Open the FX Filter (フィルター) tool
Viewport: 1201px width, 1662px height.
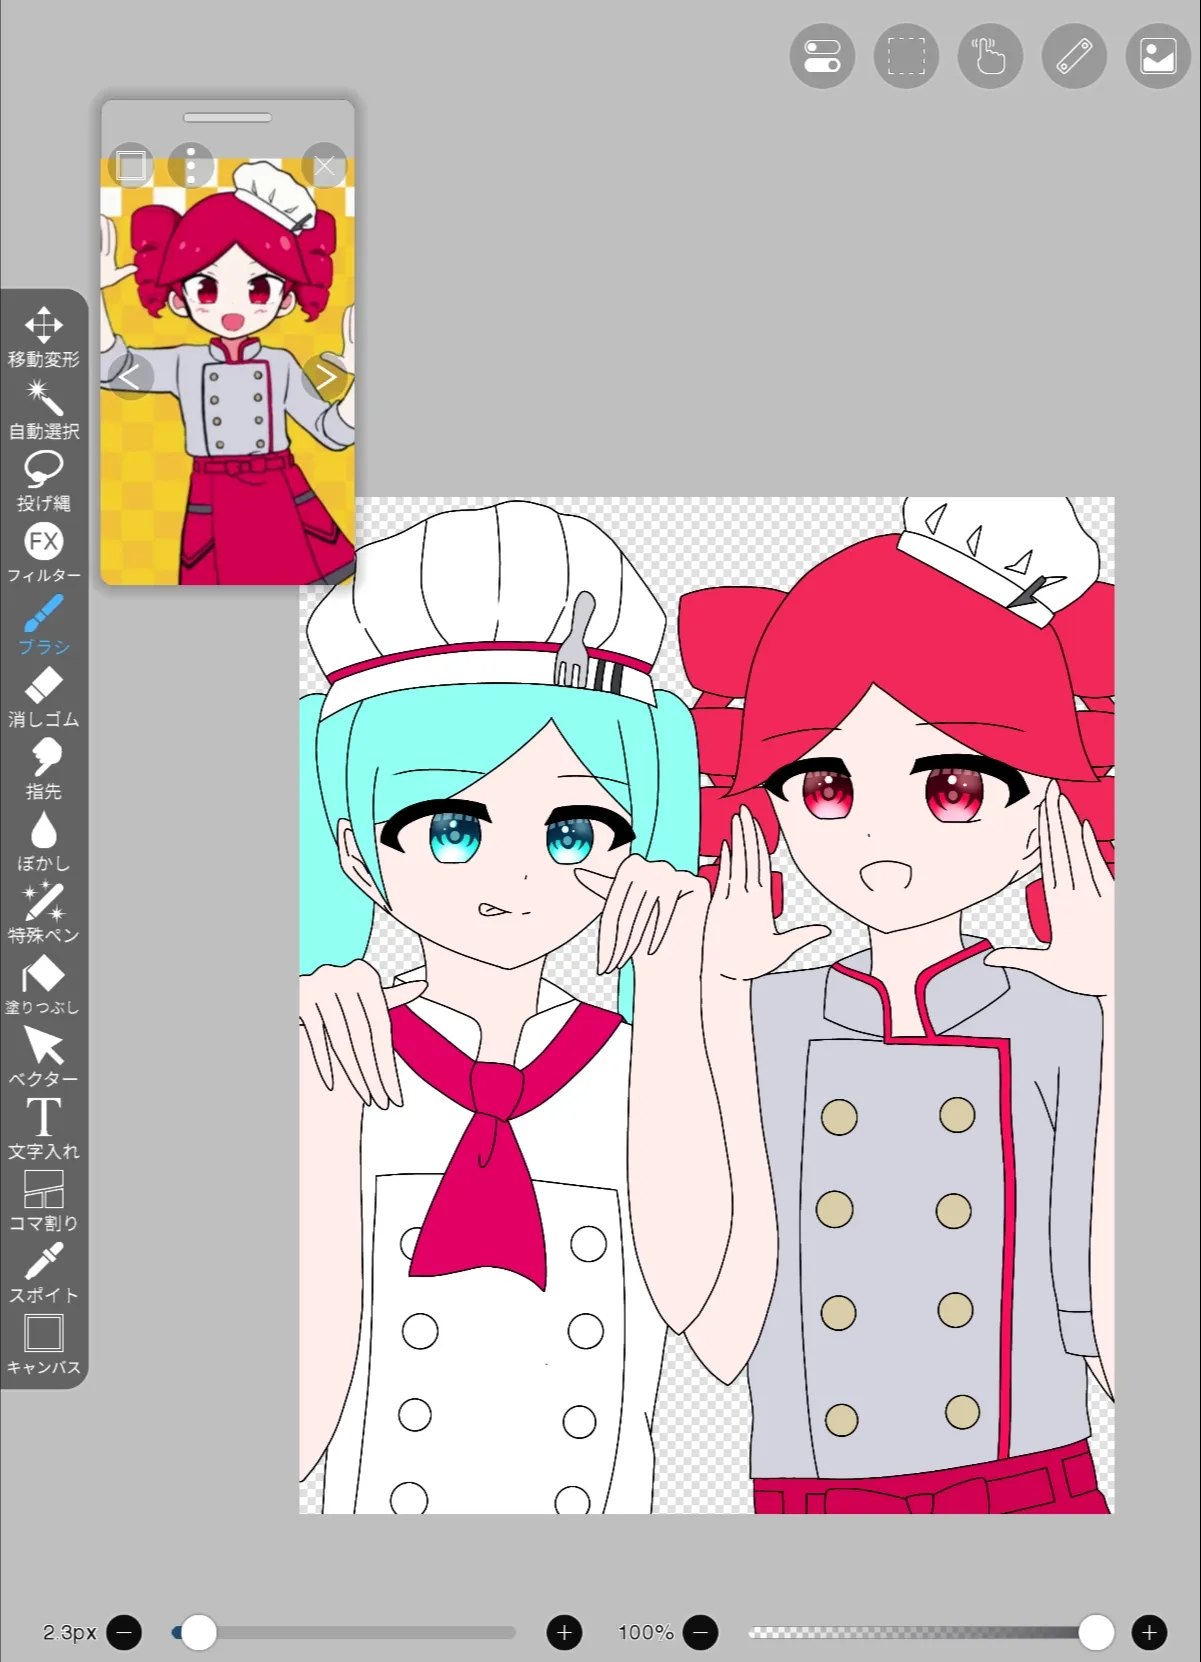[x=44, y=553]
